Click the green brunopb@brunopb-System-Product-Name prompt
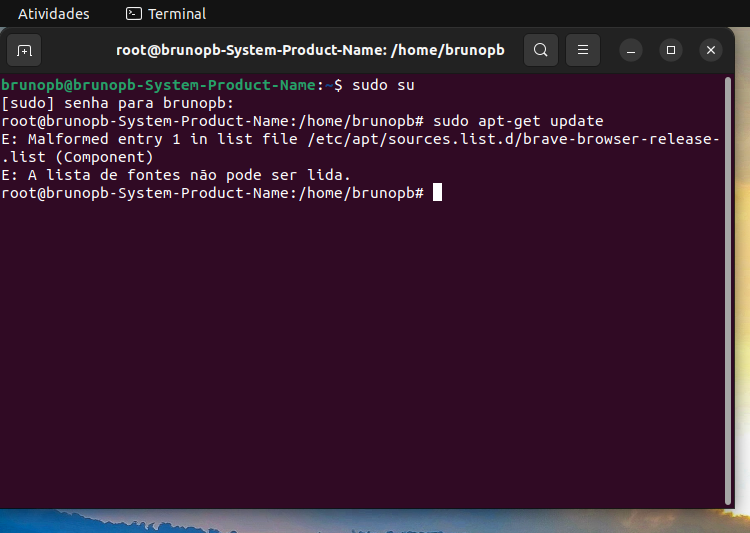Image resolution: width=750 pixels, height=533 pixels. (x=158, y=85)
